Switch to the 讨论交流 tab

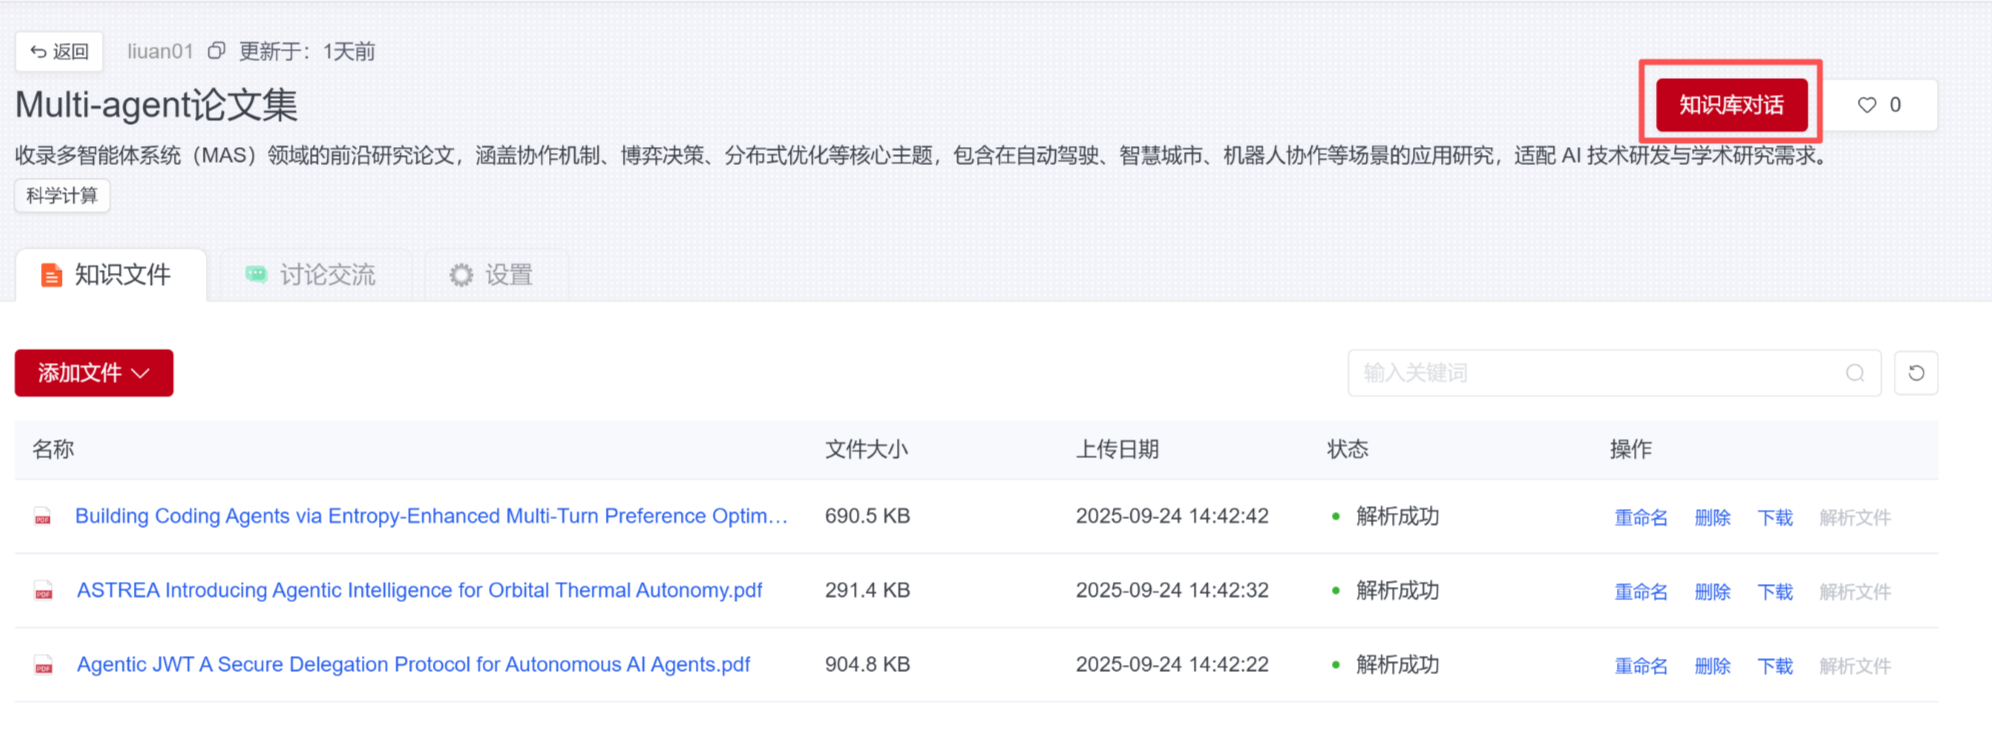click(x=311, y=275)
